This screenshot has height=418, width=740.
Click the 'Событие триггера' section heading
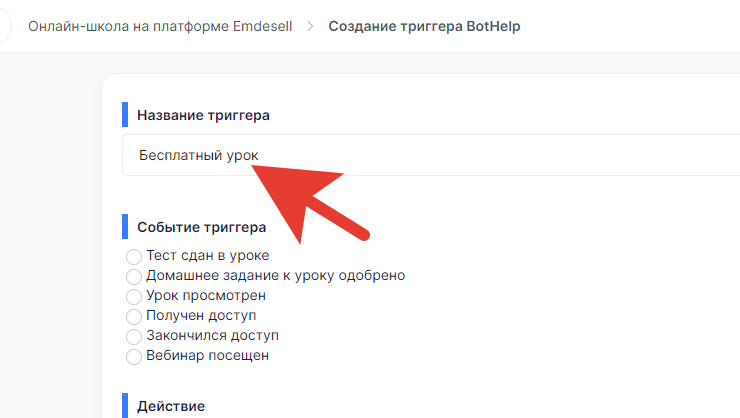202,227
